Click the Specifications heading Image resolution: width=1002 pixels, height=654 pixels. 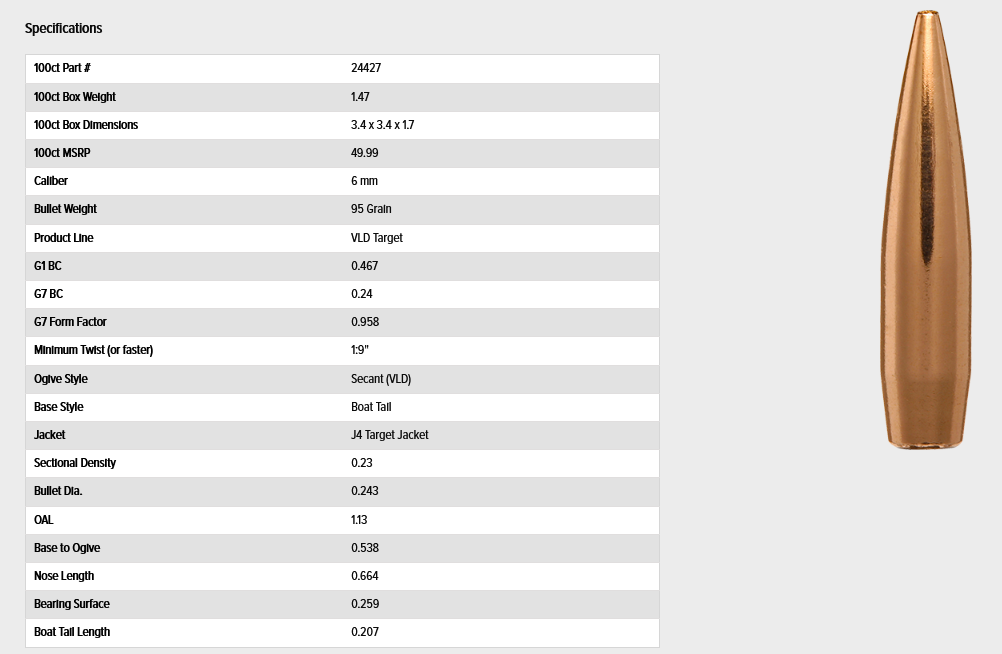pos(63,28)
